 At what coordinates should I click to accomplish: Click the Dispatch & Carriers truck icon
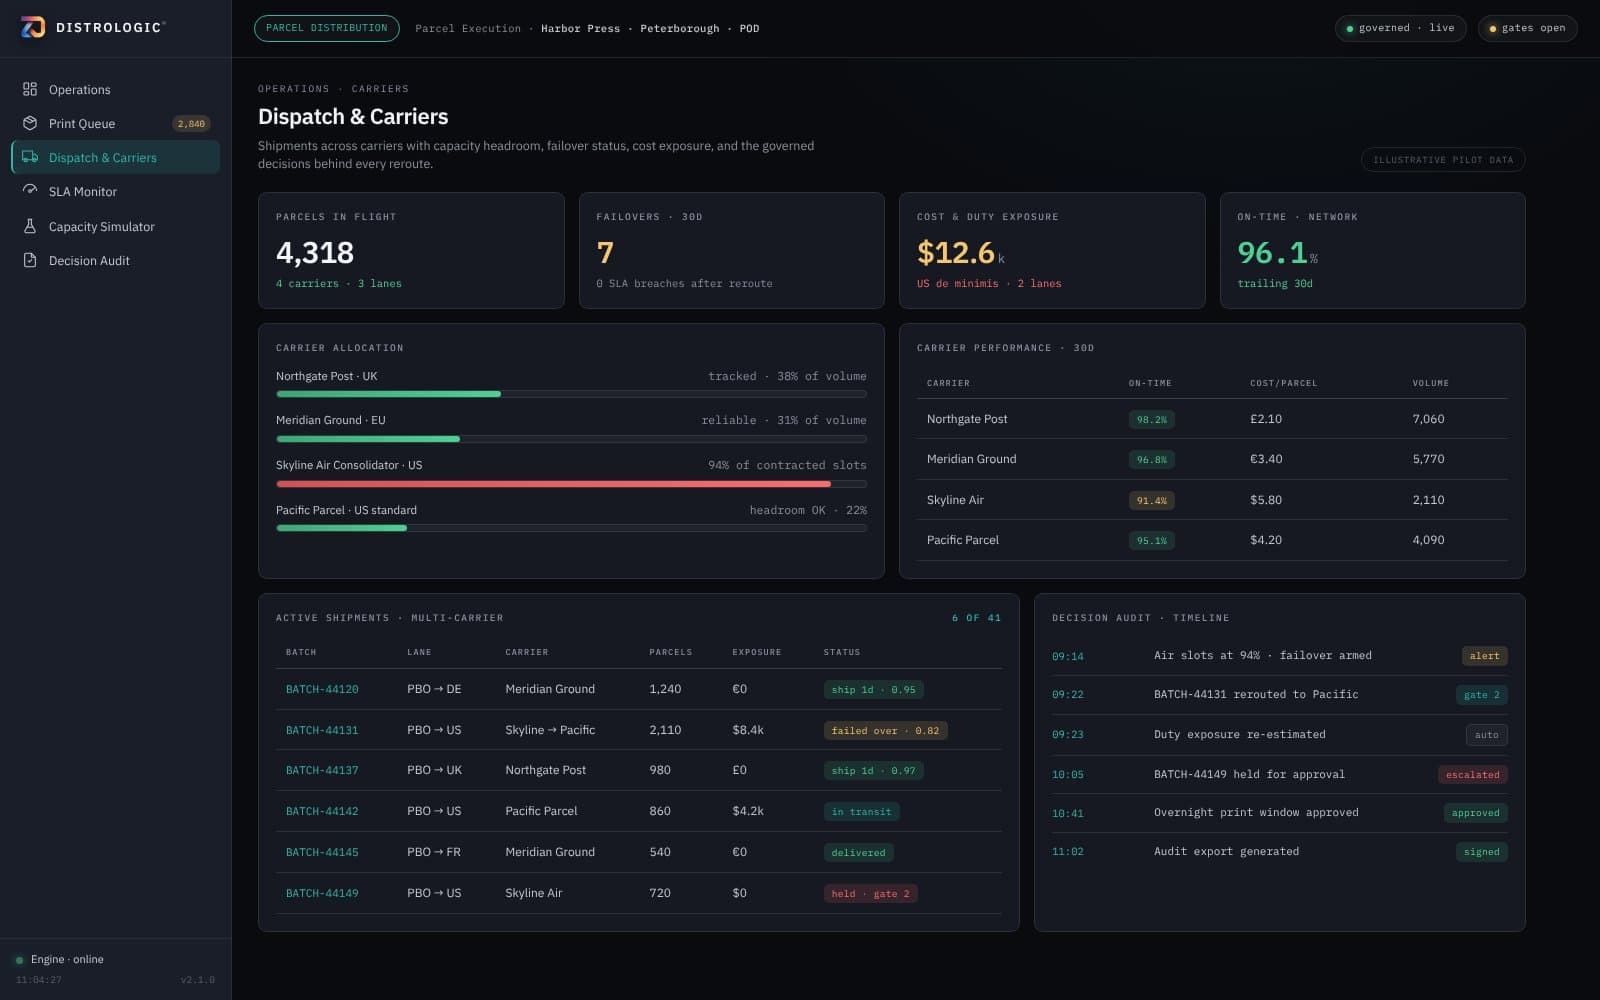pos(30,157)
